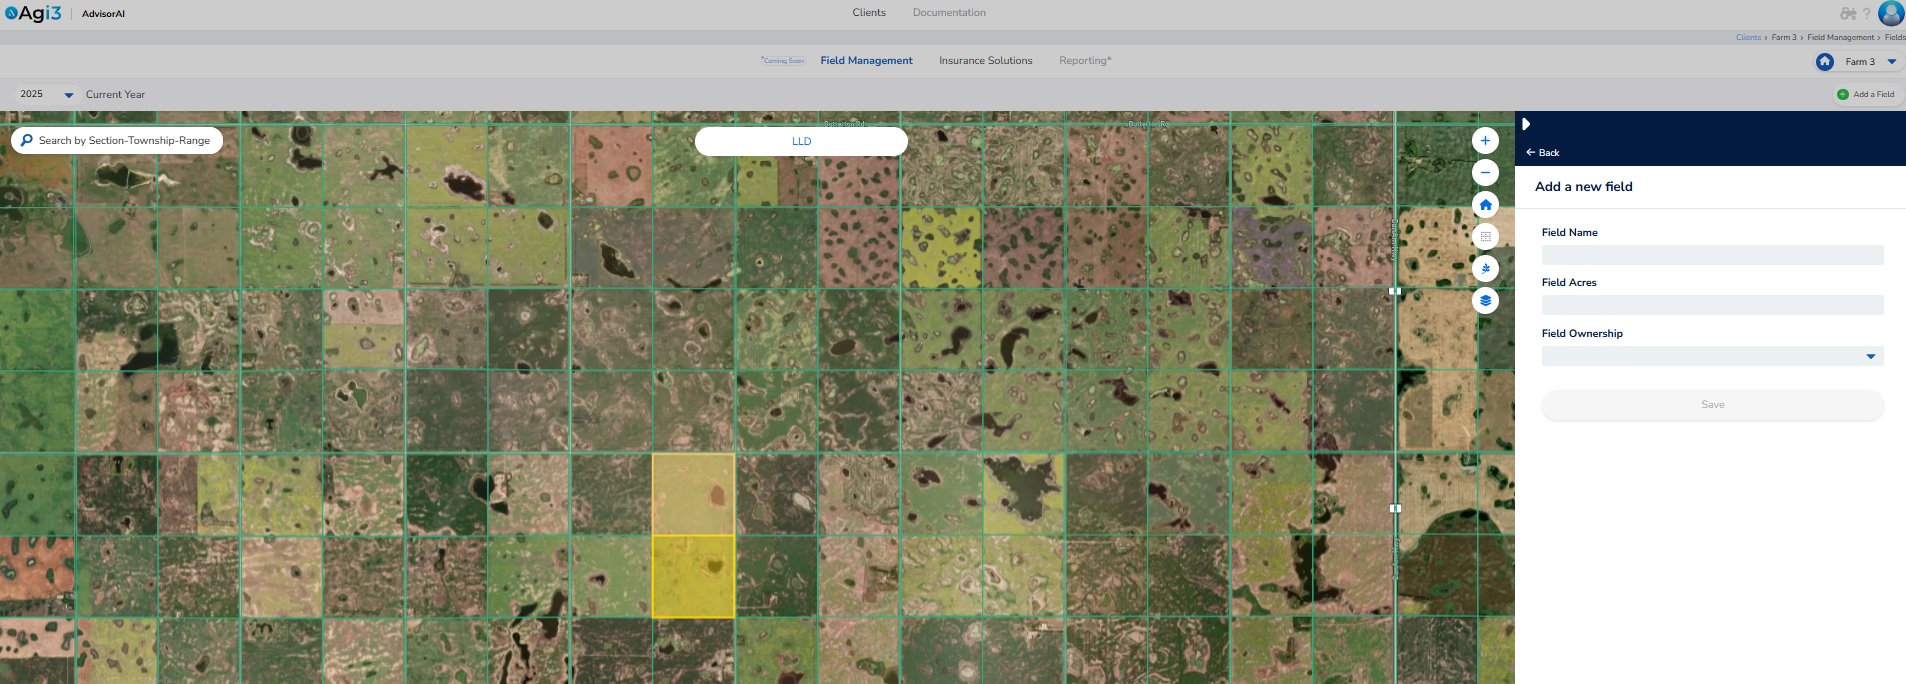1906x684 pixels.
Task: Click the green plus Add a Field icon
Action: [x=1842, y=95]
